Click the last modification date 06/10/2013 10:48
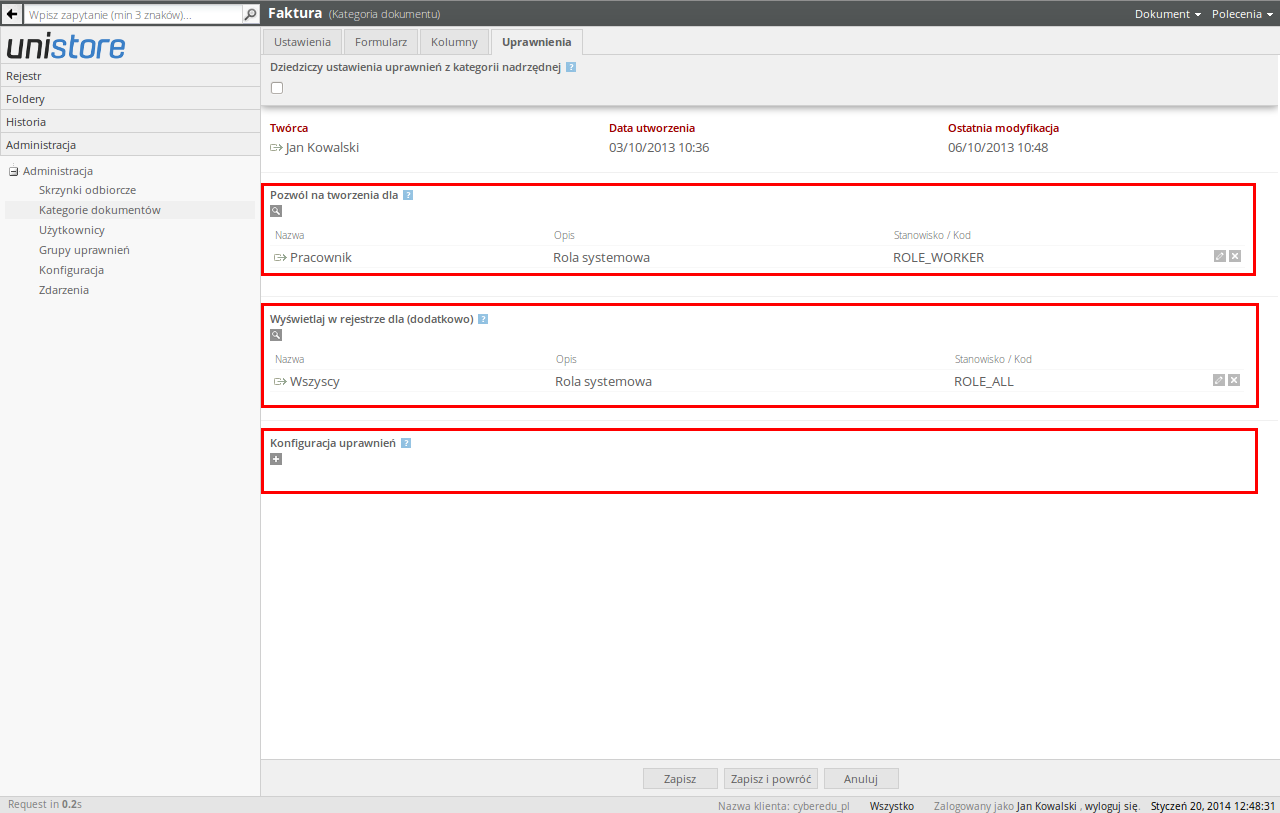 click(x=998, y=147)
